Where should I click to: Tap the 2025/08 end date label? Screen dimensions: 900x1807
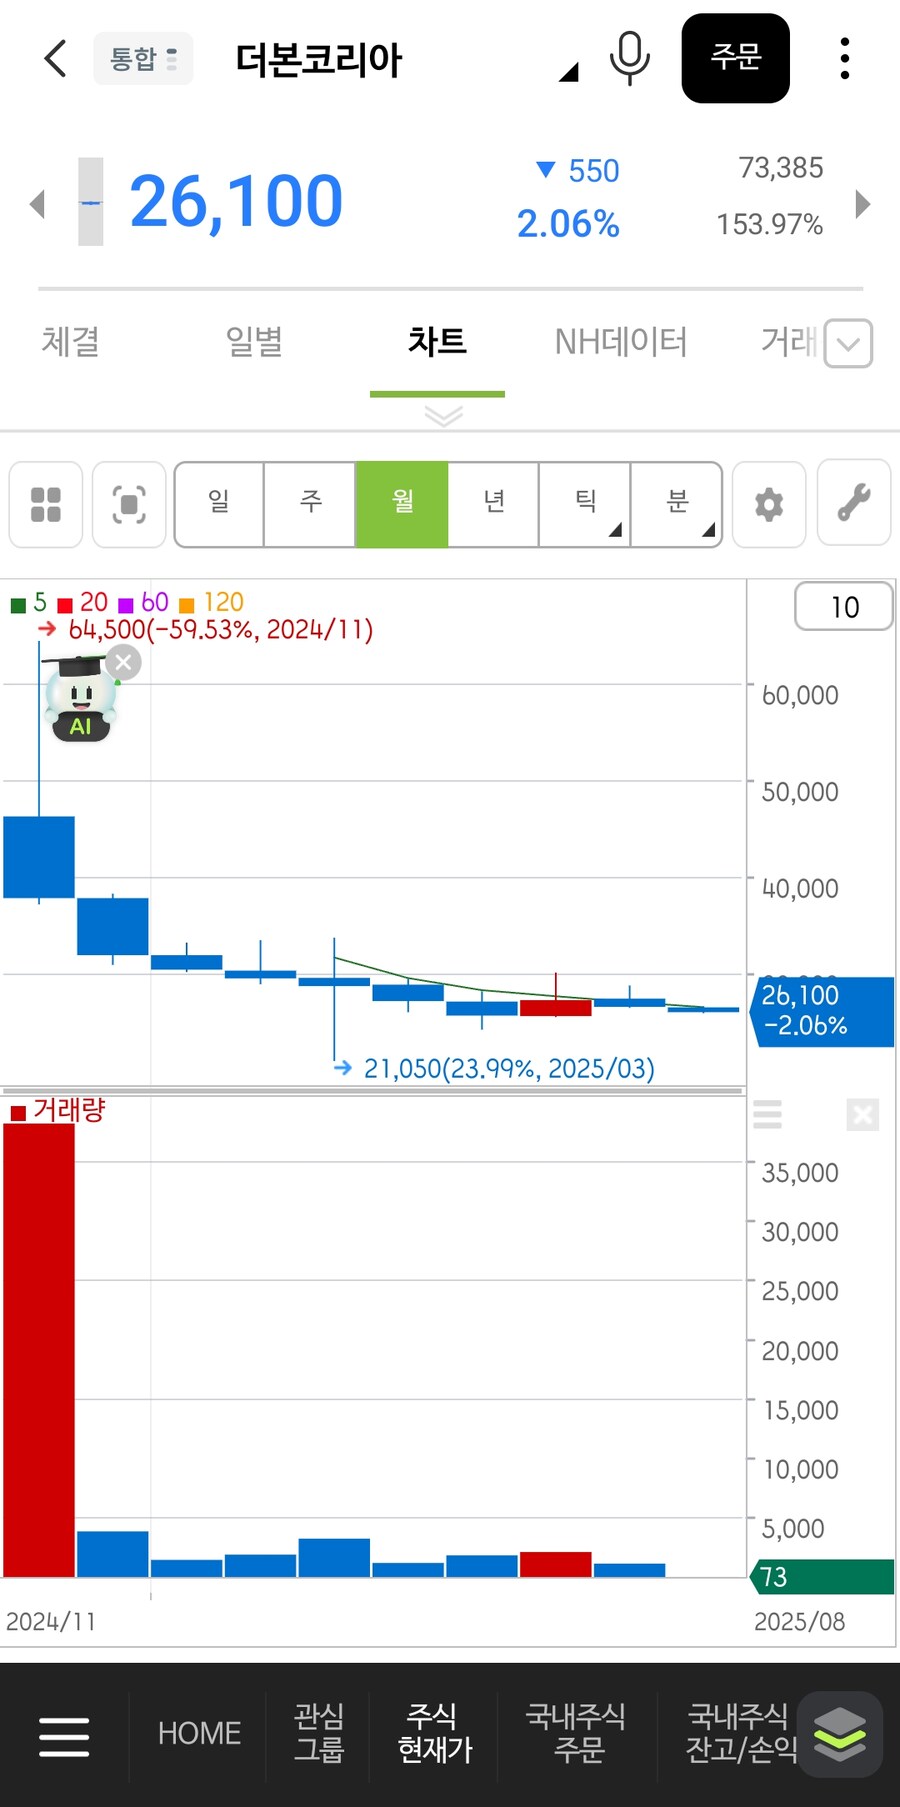[x=799, y=1621]
